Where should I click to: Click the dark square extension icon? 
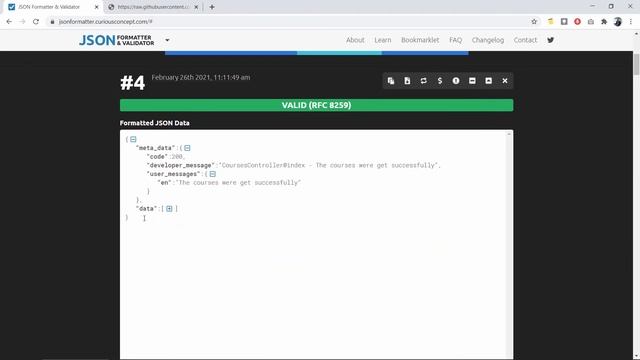pyautogui.click(x=564, y=22)
